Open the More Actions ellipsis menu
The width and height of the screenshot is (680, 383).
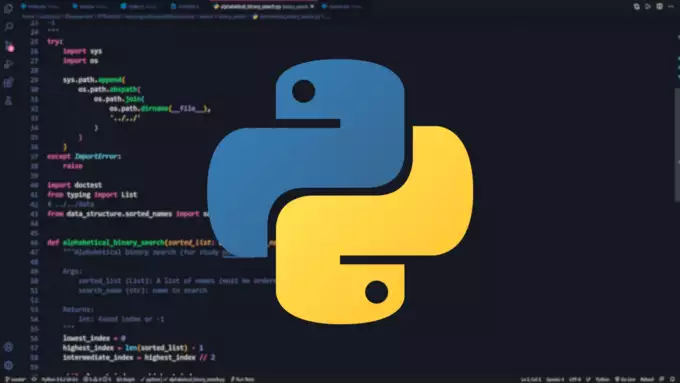click(x=671, y=7)
